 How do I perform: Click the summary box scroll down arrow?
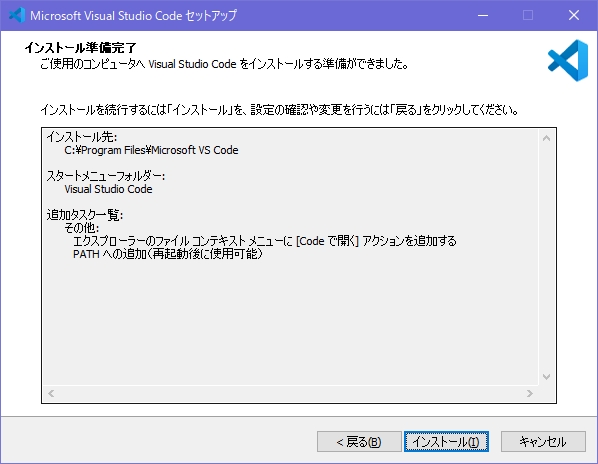tap(546, 377)
